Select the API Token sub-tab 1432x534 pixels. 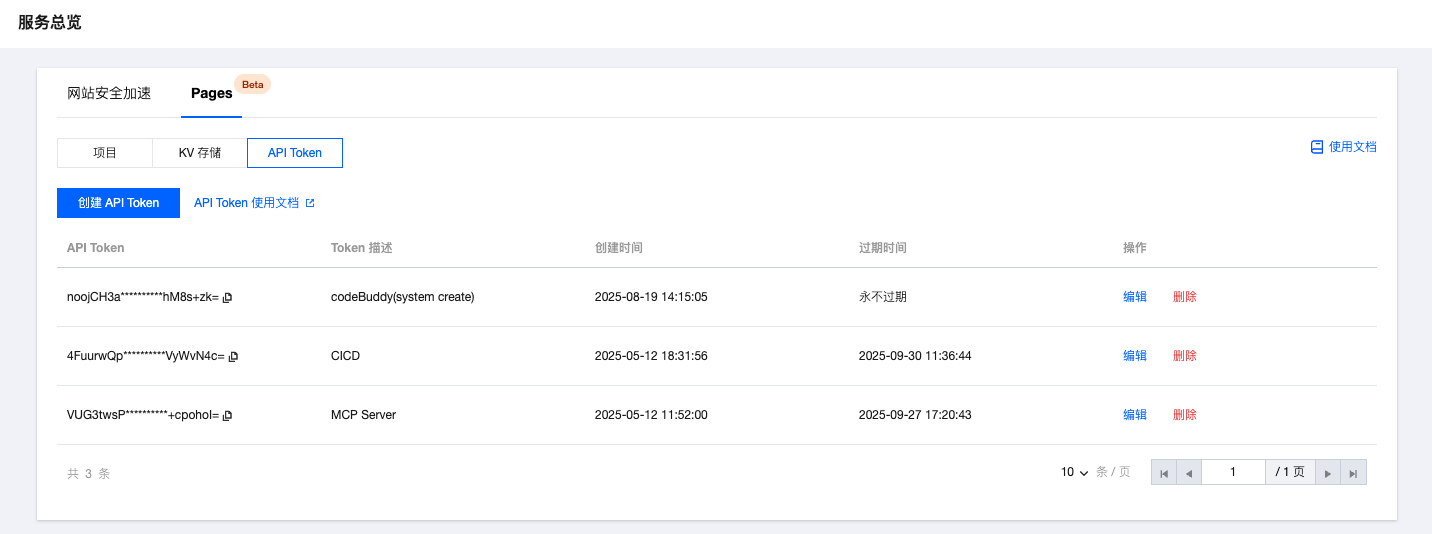tap(295, 153)
